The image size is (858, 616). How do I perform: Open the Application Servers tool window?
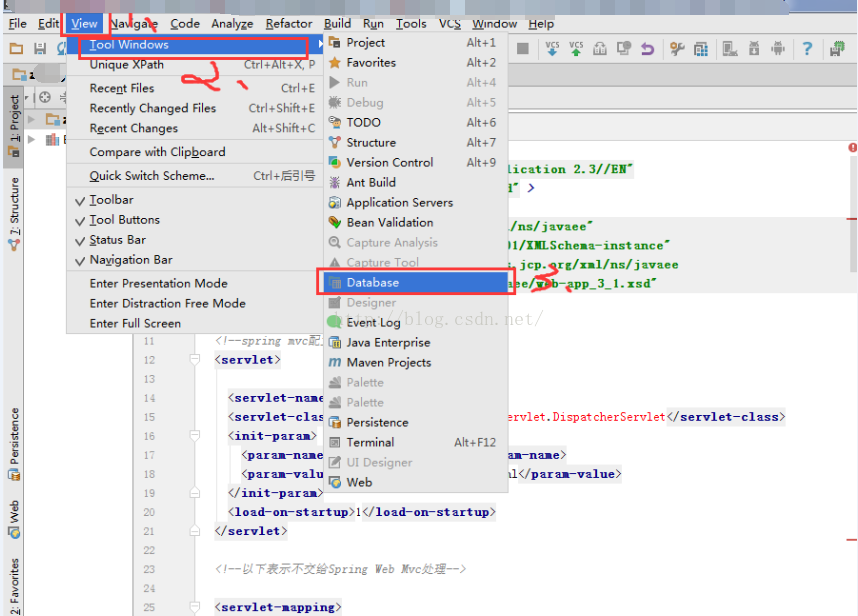(416, 202)
